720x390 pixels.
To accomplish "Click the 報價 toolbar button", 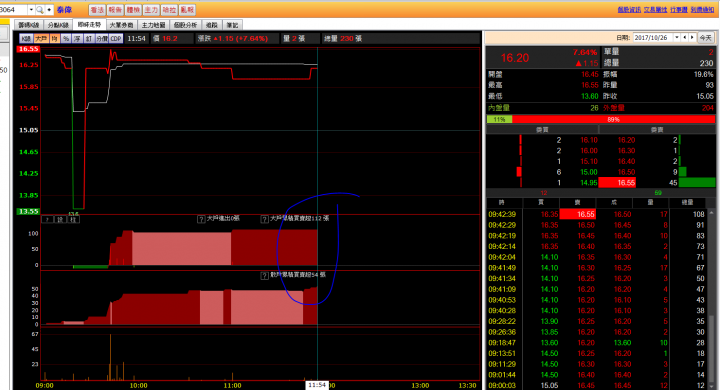I will [115, 10].
